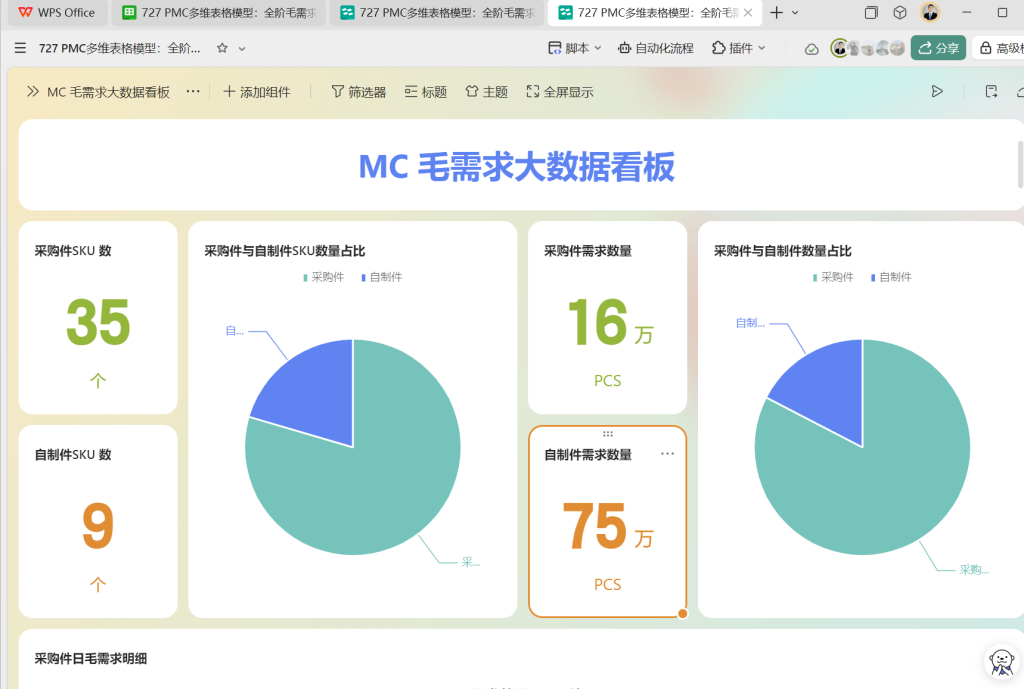Toggle 自制件 legend in SKU数量占比 chart
The width and height of the screenshot is (1024, 689).
click(381, 277)
